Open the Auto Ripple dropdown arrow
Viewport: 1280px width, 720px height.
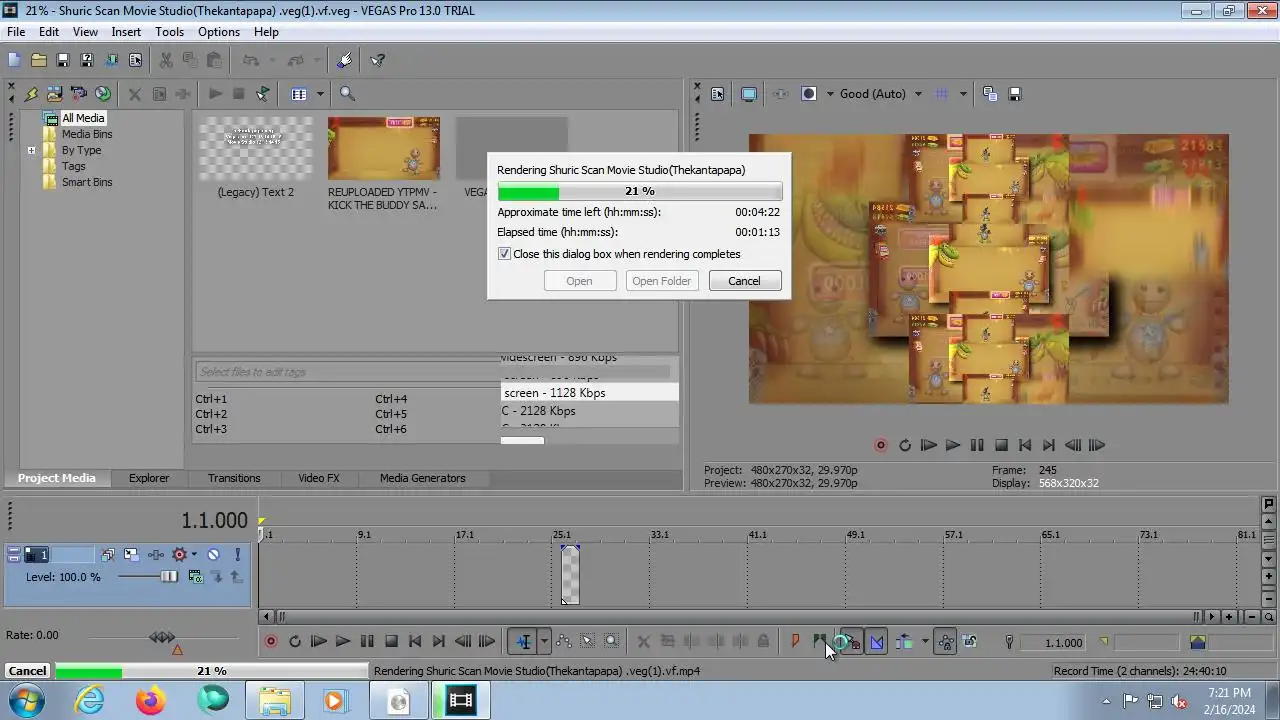[x=925, y=642]
